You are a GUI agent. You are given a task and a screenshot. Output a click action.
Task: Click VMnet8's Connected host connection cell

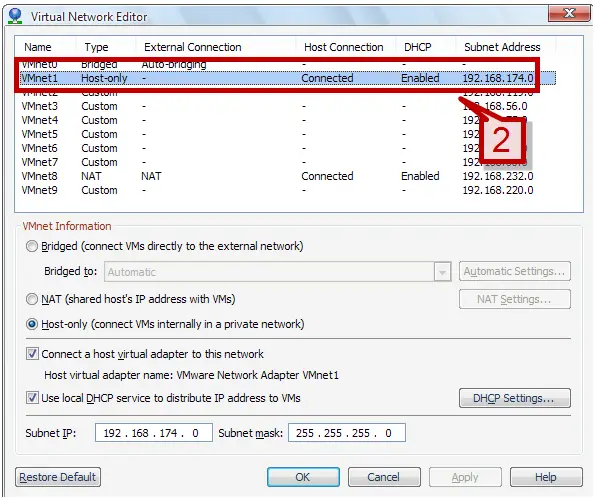point(327,176)
